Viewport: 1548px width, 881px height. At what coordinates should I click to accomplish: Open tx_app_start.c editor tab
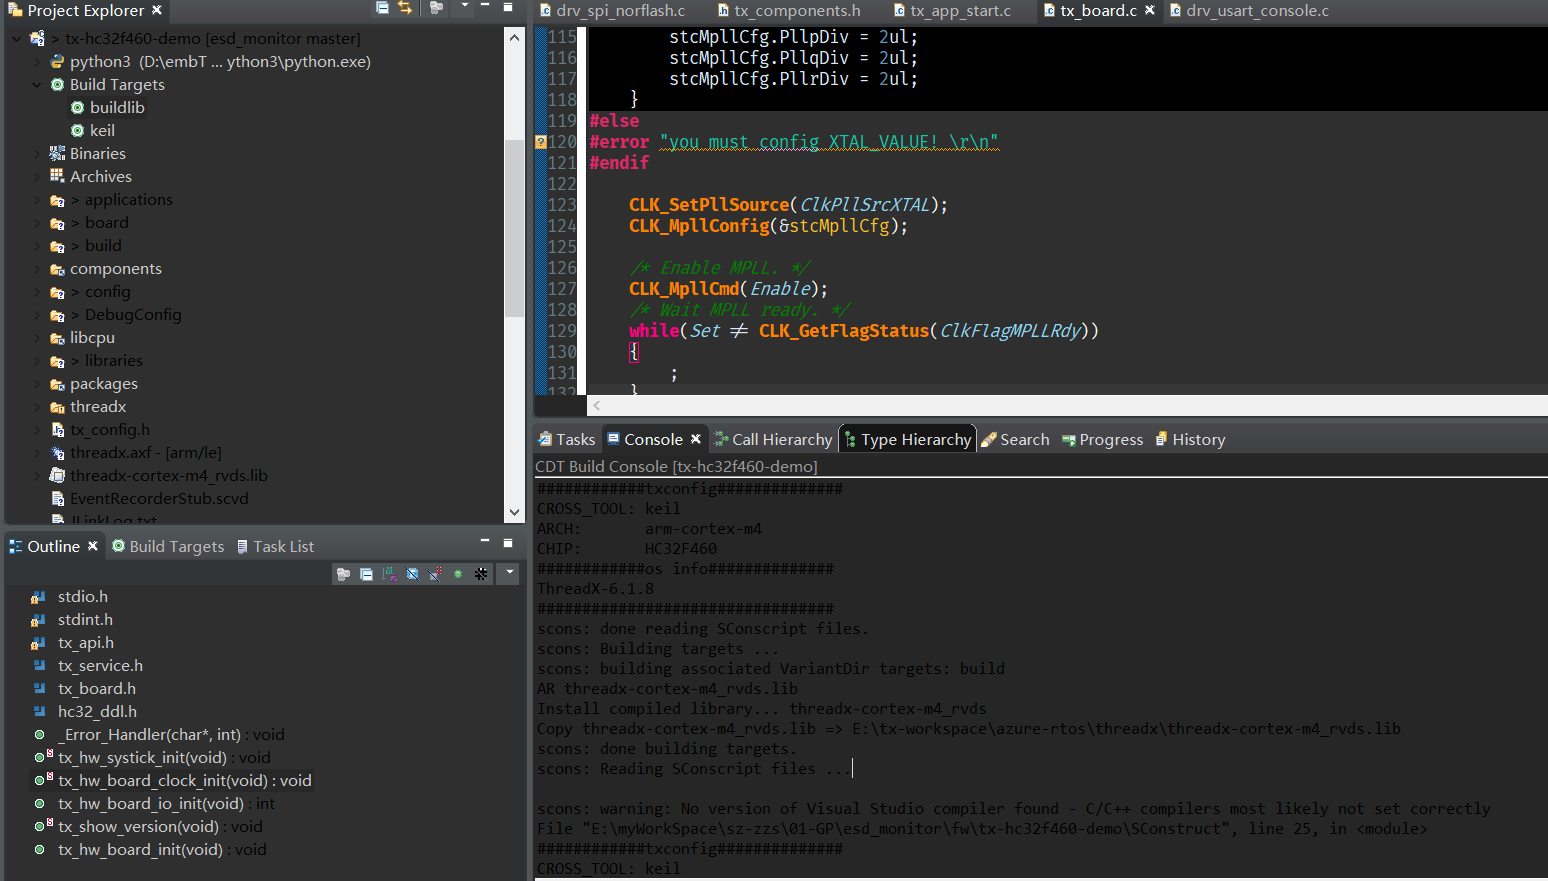coord(951,11)
